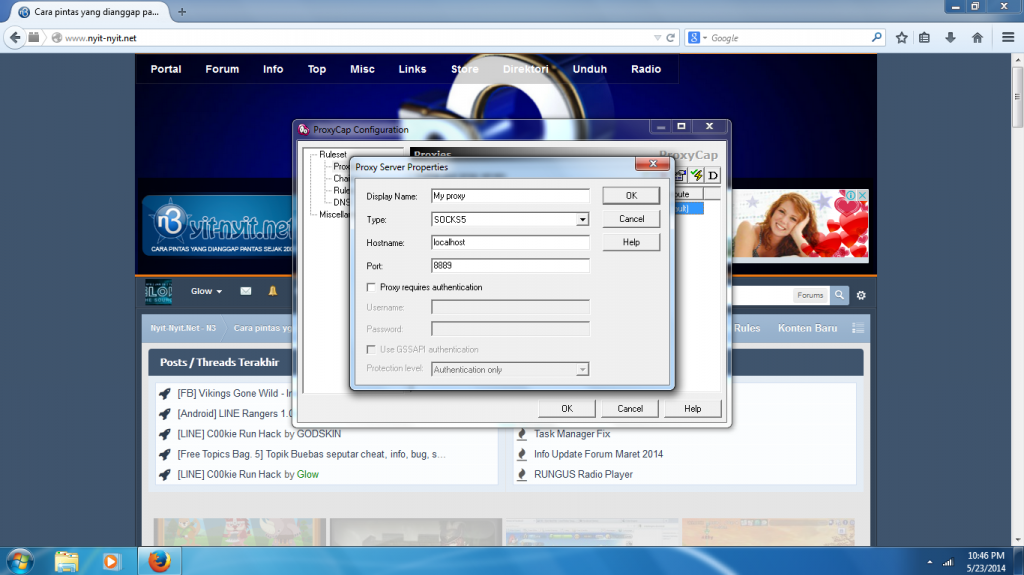Click OK in Proxy Server Properties
Viewport: 1024px width, 575px height.
pos(631,195)
